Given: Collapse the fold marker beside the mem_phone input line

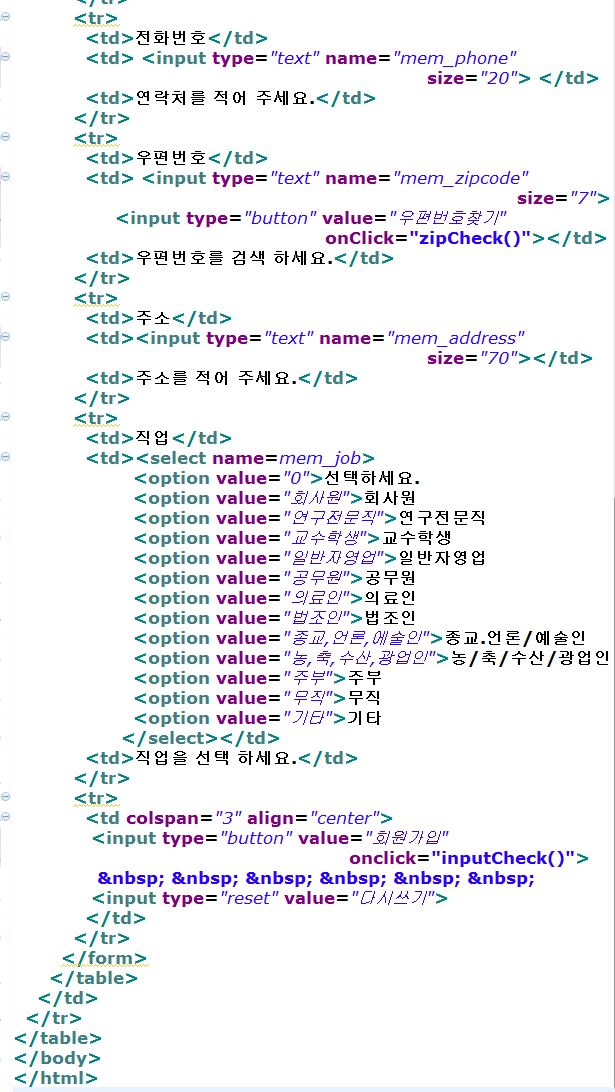Looking at the screenshot, I should (5, 57).
